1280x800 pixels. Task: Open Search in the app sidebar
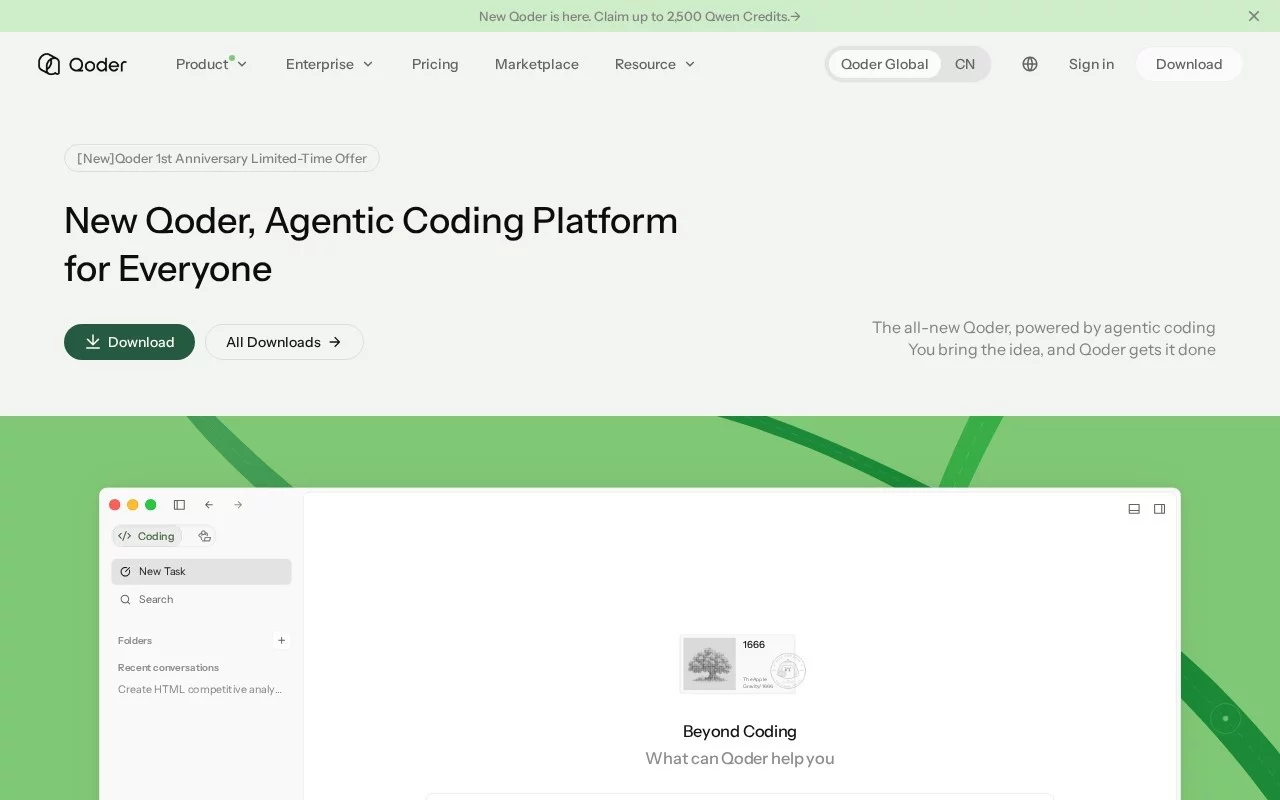(201, 600)
